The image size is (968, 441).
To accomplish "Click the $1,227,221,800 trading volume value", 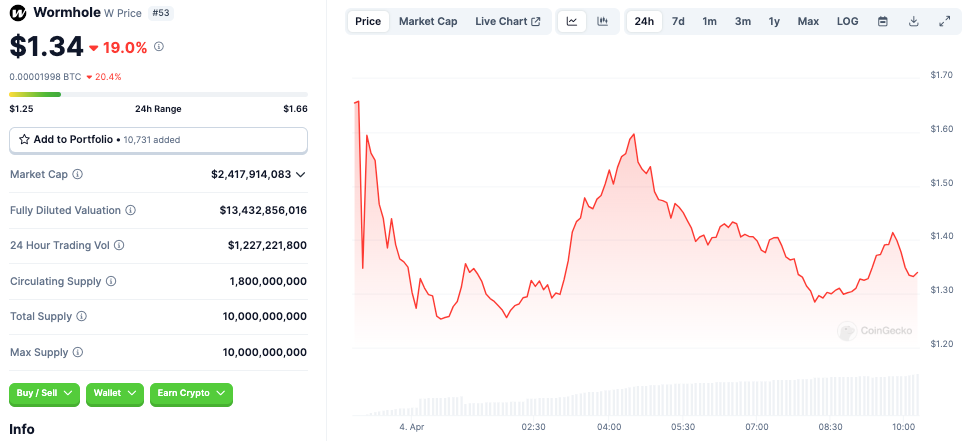I will point(267,246).
